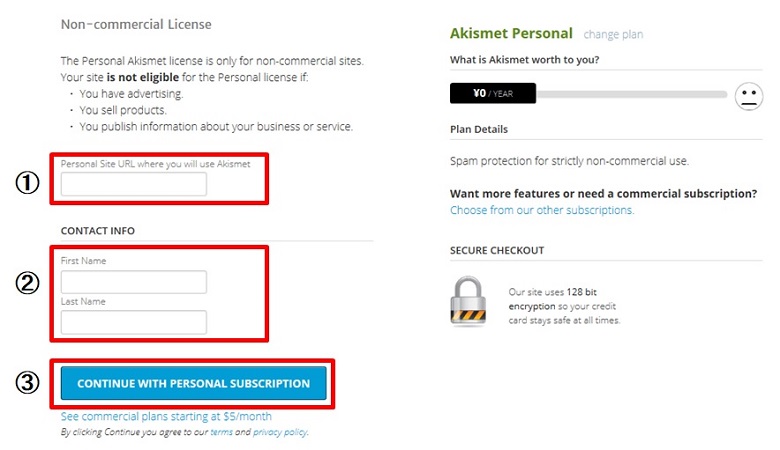
Task: Click the neutral face icon
Action: 748,96
